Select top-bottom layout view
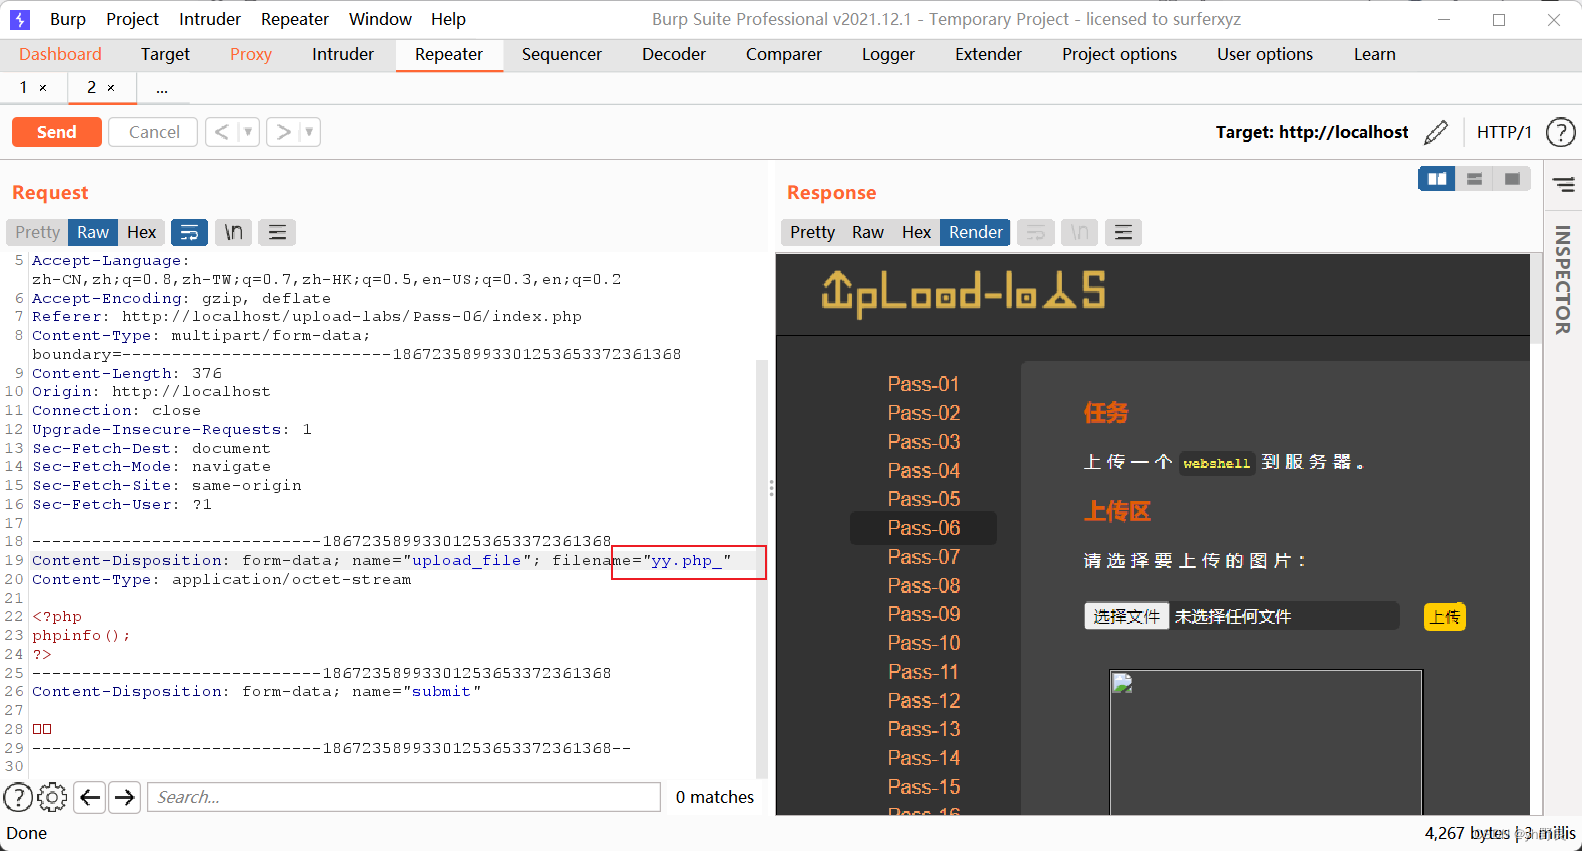 click(1474, 179)
